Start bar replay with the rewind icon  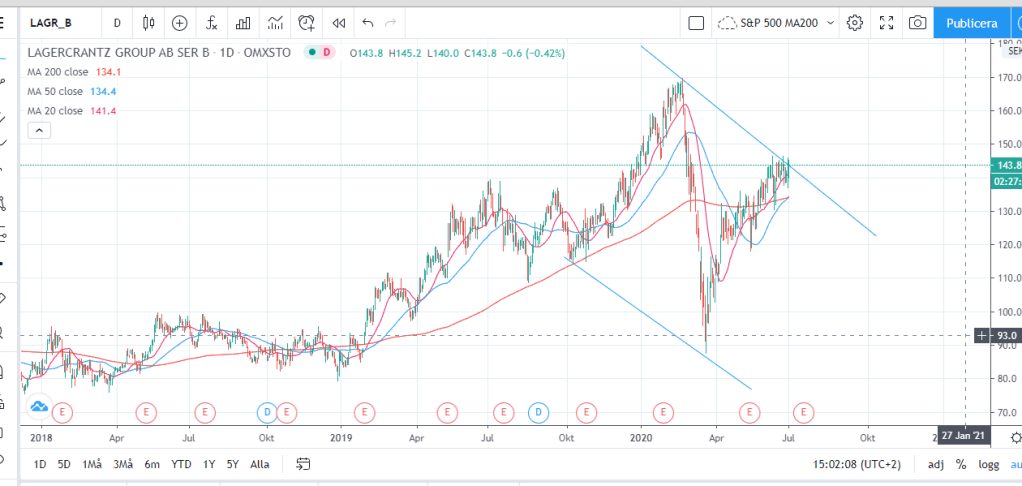(x=339, y=22)
